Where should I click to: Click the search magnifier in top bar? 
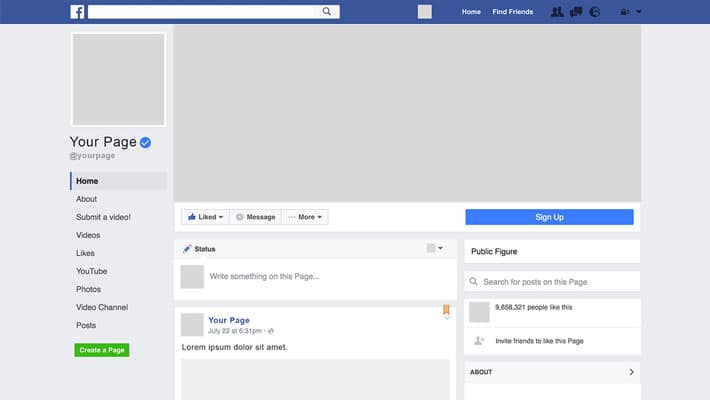point(326,11)
